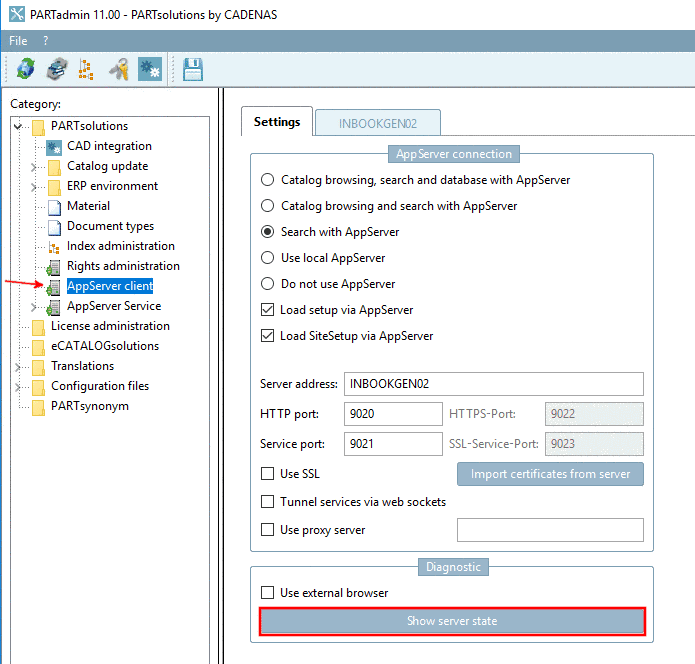Expand the ERP environment node

[x=33, y=187]
